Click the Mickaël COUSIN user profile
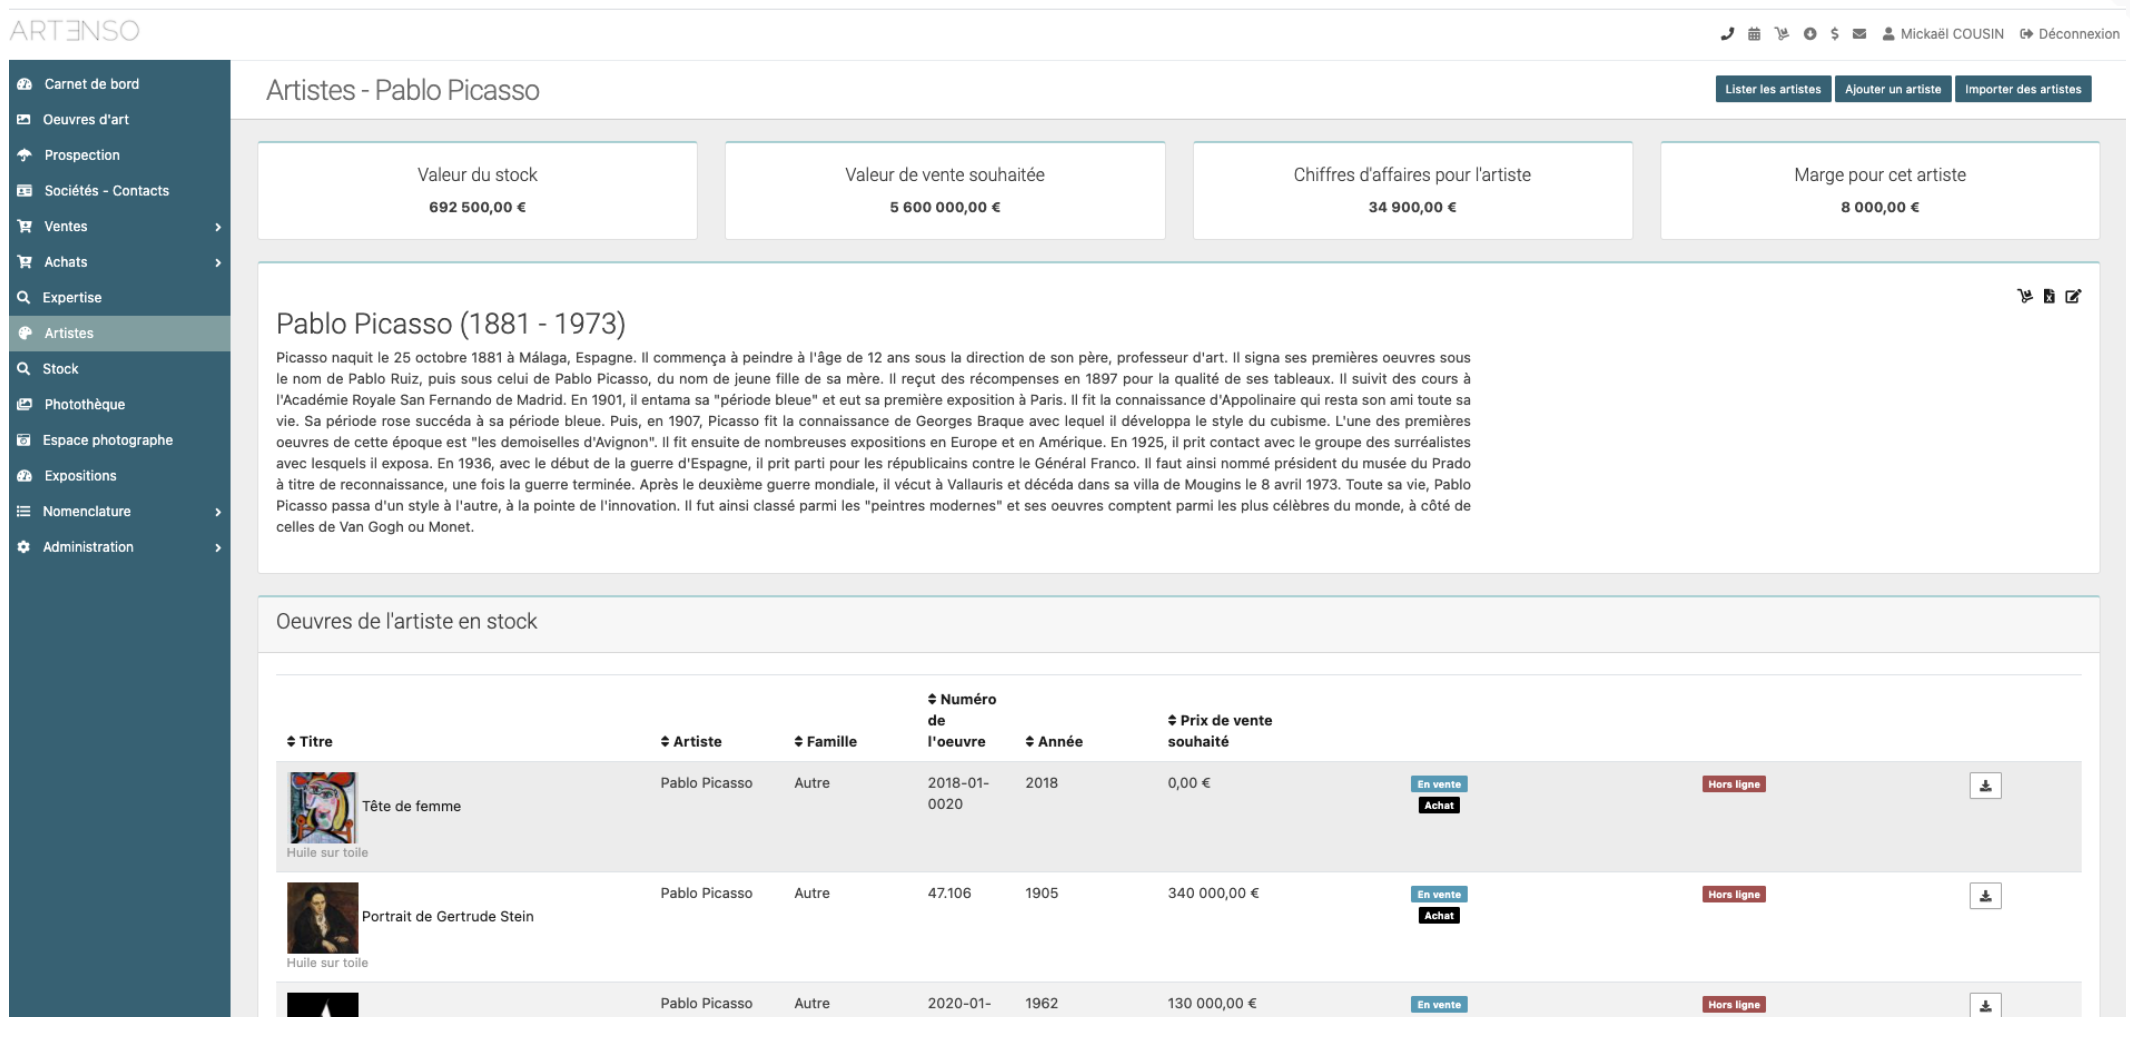The width and height of the screenshot is (2130, 1056). point(1943,34)
